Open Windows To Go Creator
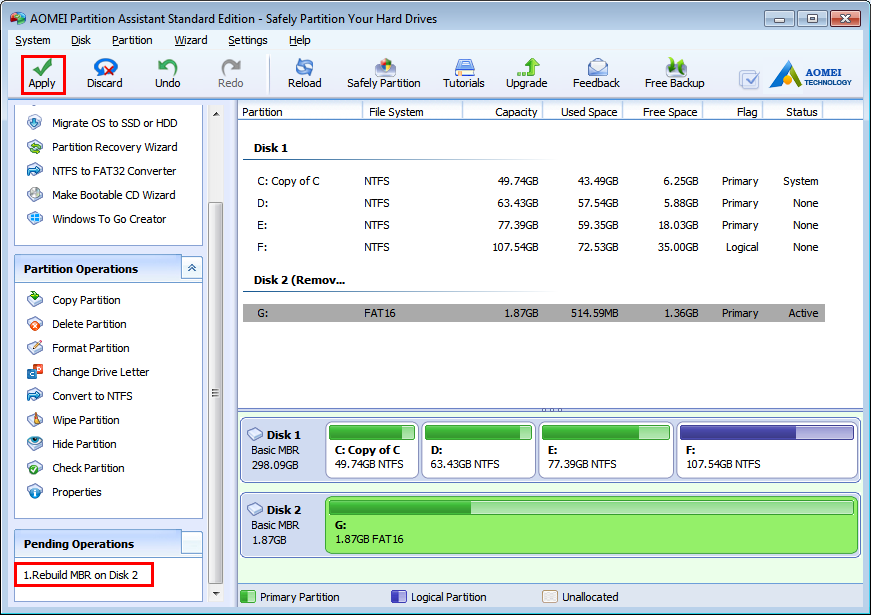871x615 pixels. coord(97,219)
